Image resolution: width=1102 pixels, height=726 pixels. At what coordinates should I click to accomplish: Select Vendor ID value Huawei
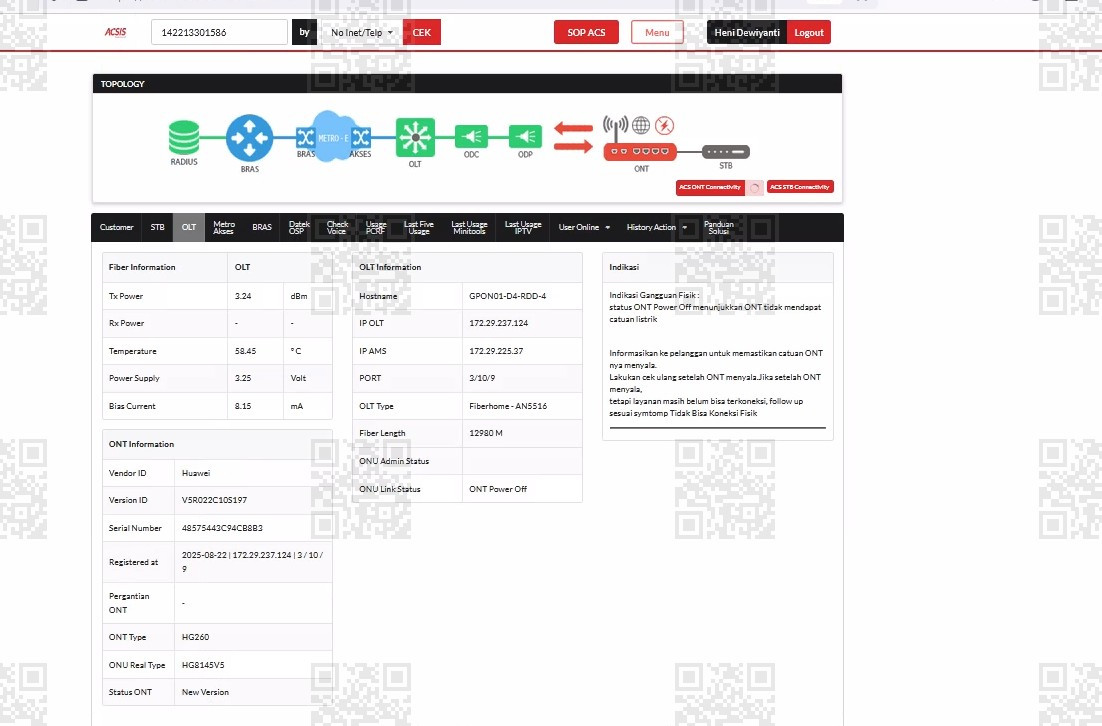196,473
